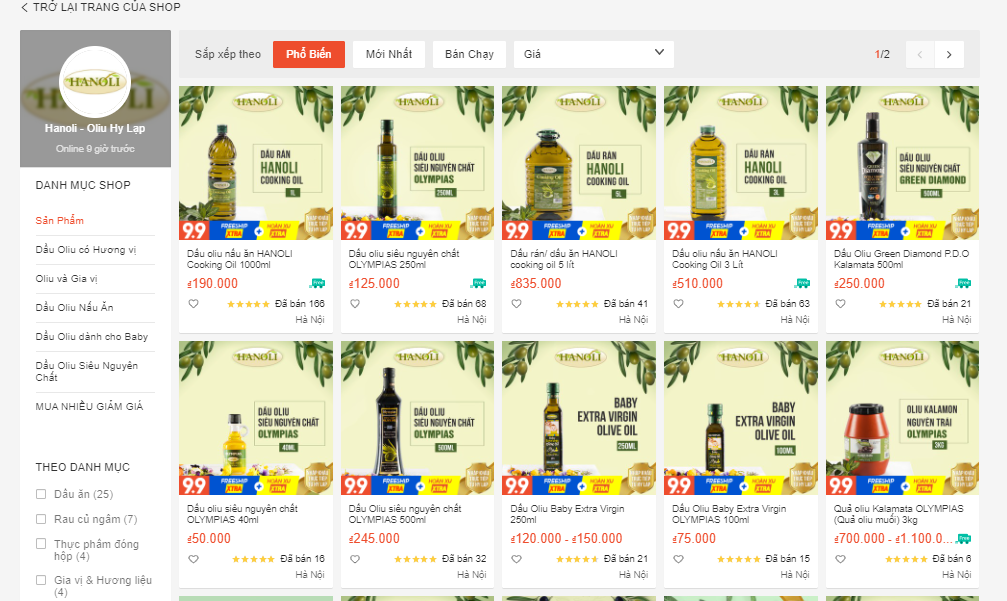Viewport: 1007px width, 601px height.
Task: Check the Dầu ăn (25) filter checkbox
Action: tap(42, 493)
